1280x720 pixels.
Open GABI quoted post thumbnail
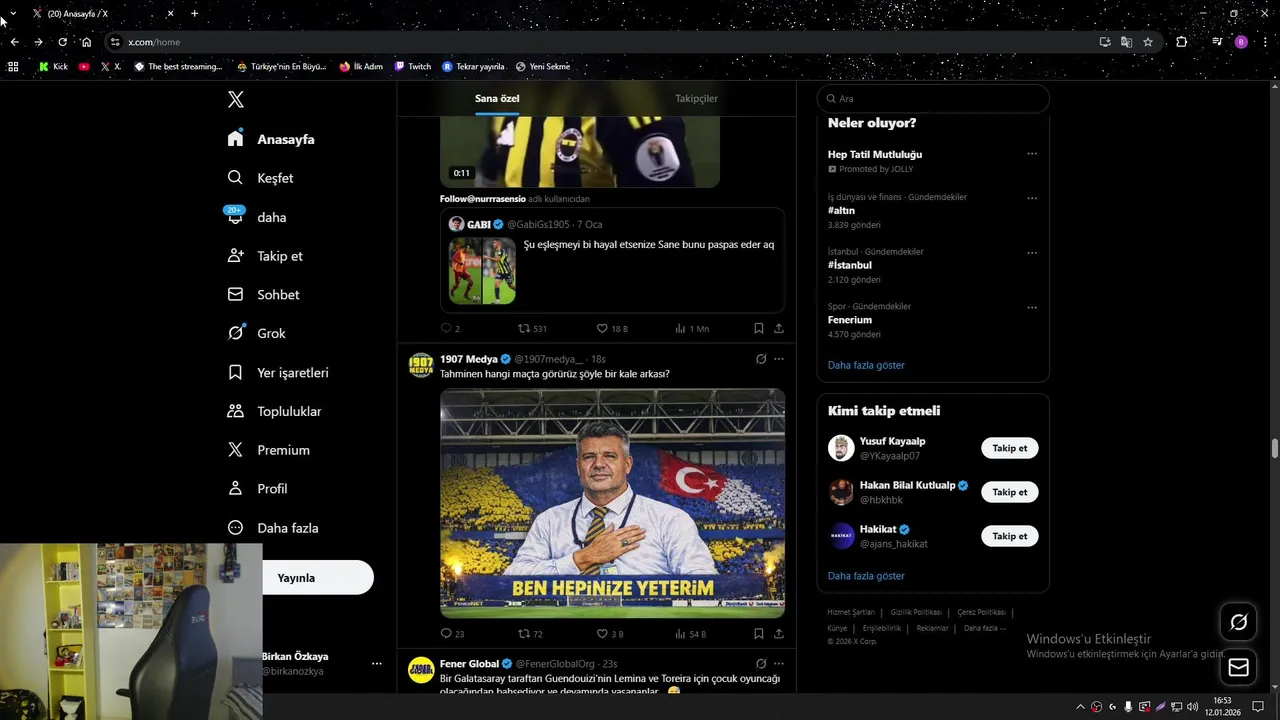[x=482, y=270]
